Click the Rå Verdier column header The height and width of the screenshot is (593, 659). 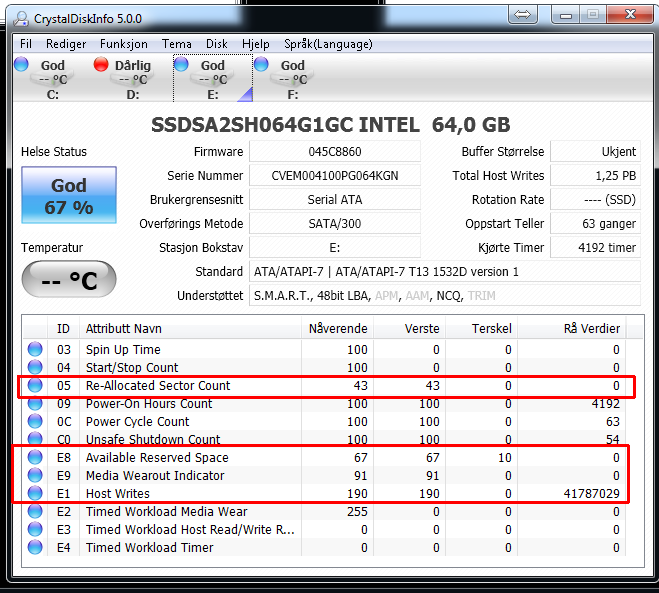coord(572,328)
